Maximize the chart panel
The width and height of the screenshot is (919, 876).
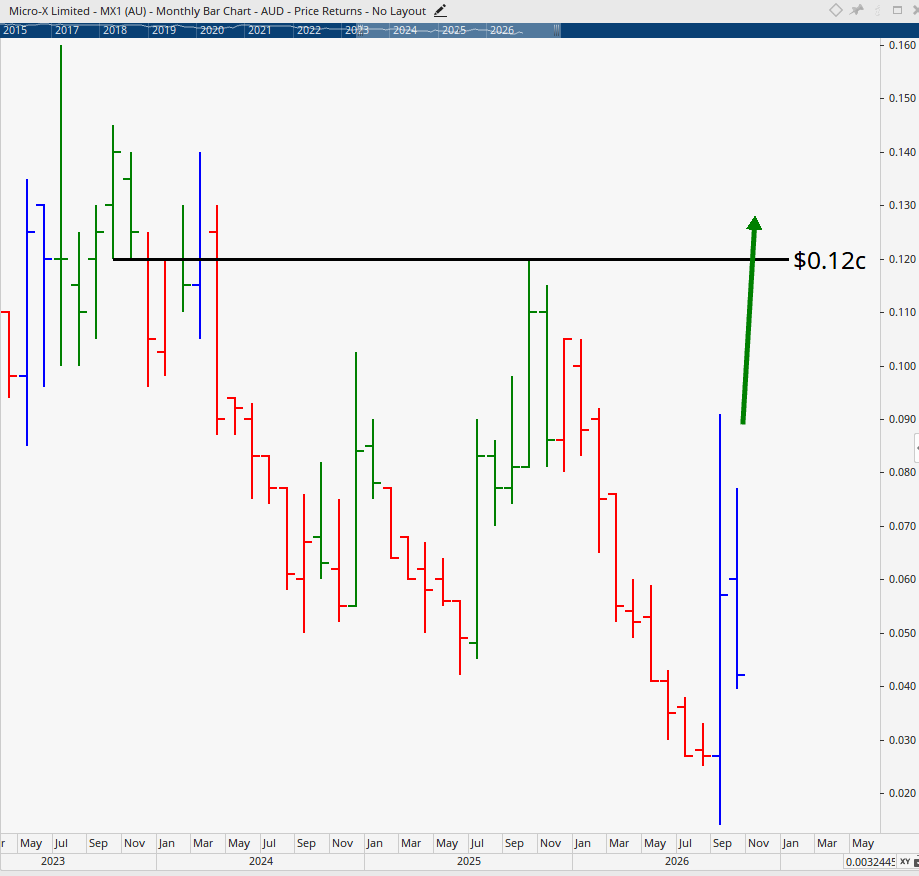point(897,10)
